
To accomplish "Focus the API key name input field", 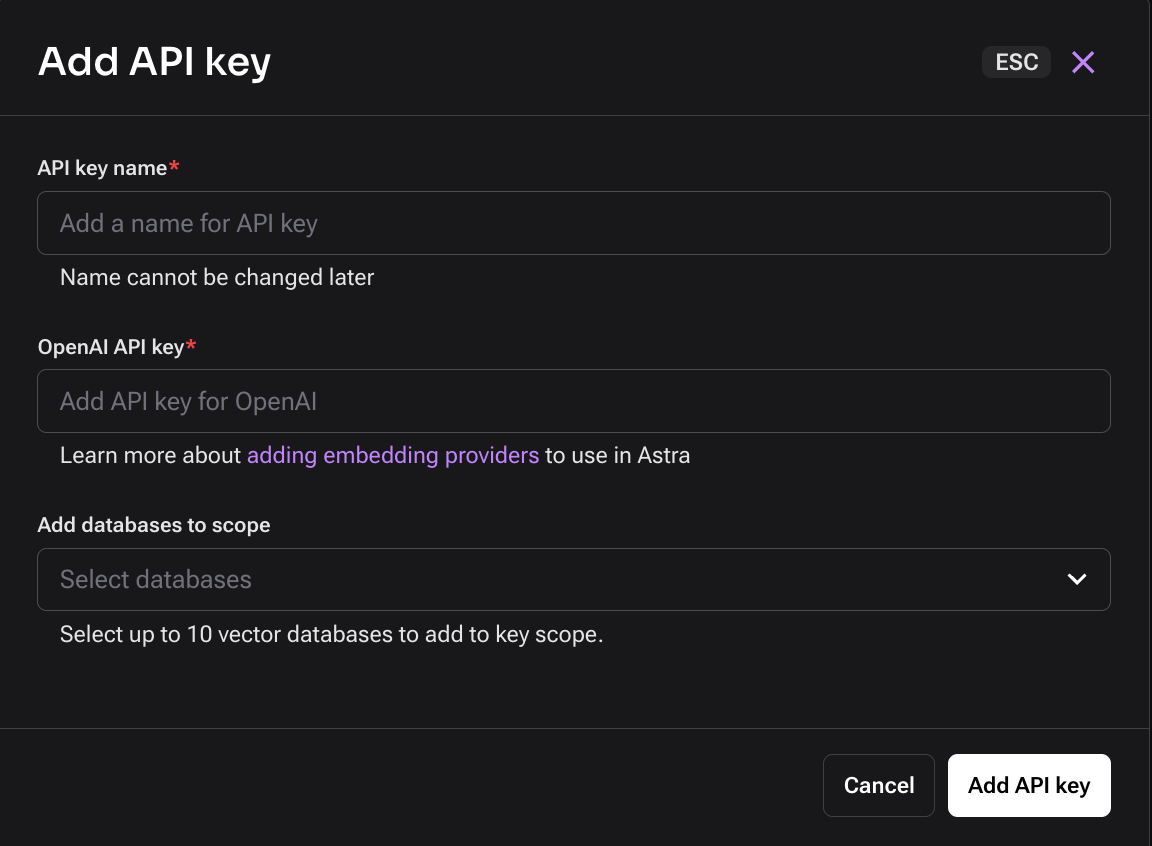I will pyautogui.click(x=573, y=223).
